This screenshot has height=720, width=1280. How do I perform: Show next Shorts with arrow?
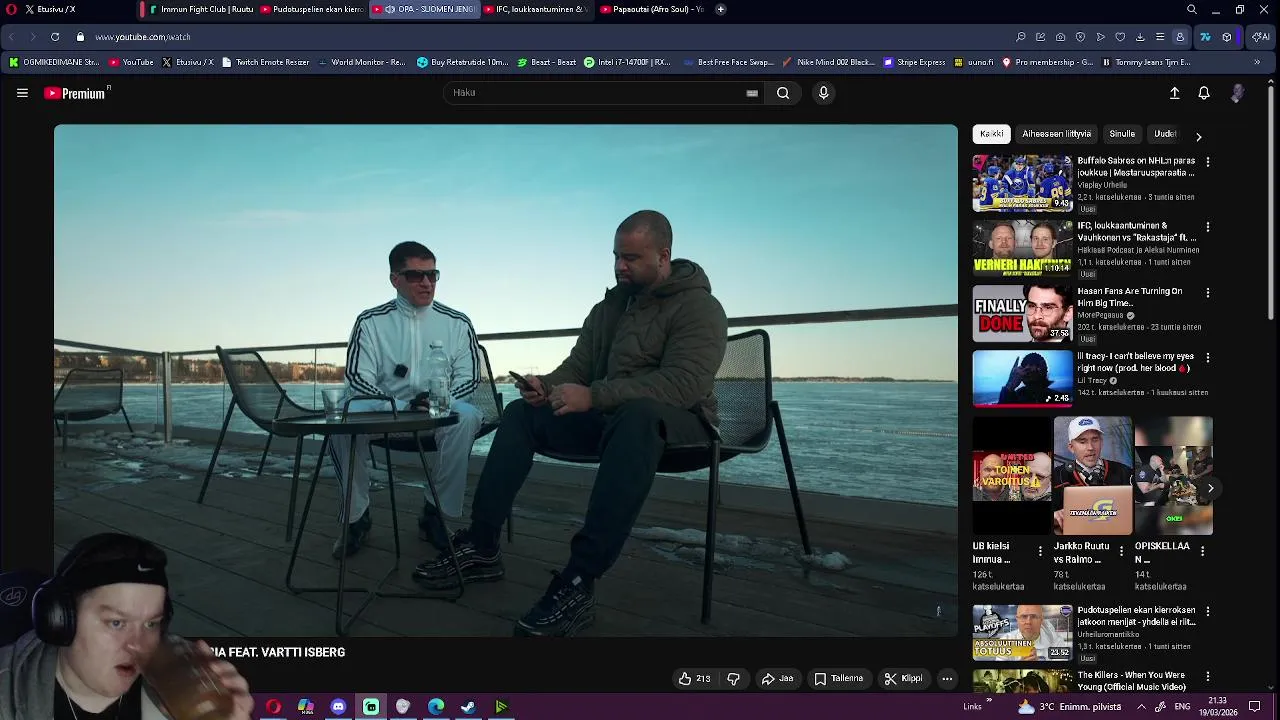pyautogui.click(x=1210, y=488)
